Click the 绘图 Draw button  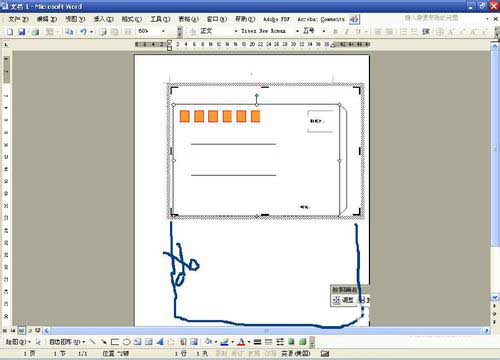tap(18, 342)
